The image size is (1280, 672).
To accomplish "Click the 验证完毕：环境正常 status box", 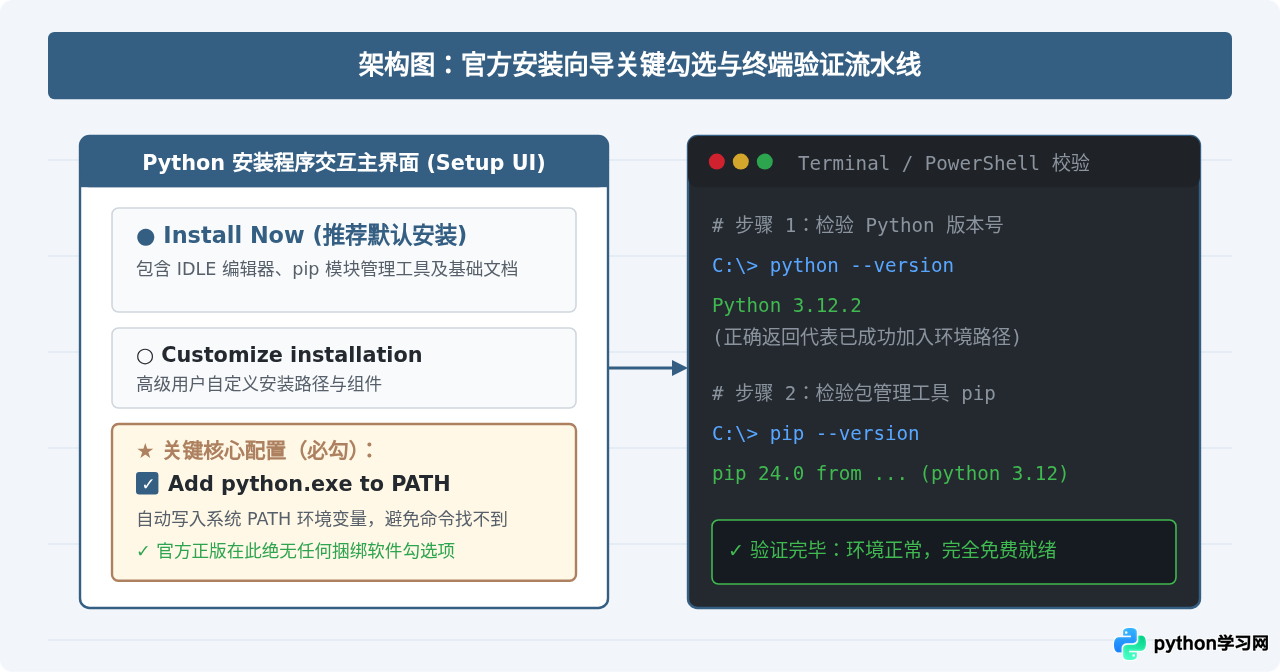I will coord(944,552).
